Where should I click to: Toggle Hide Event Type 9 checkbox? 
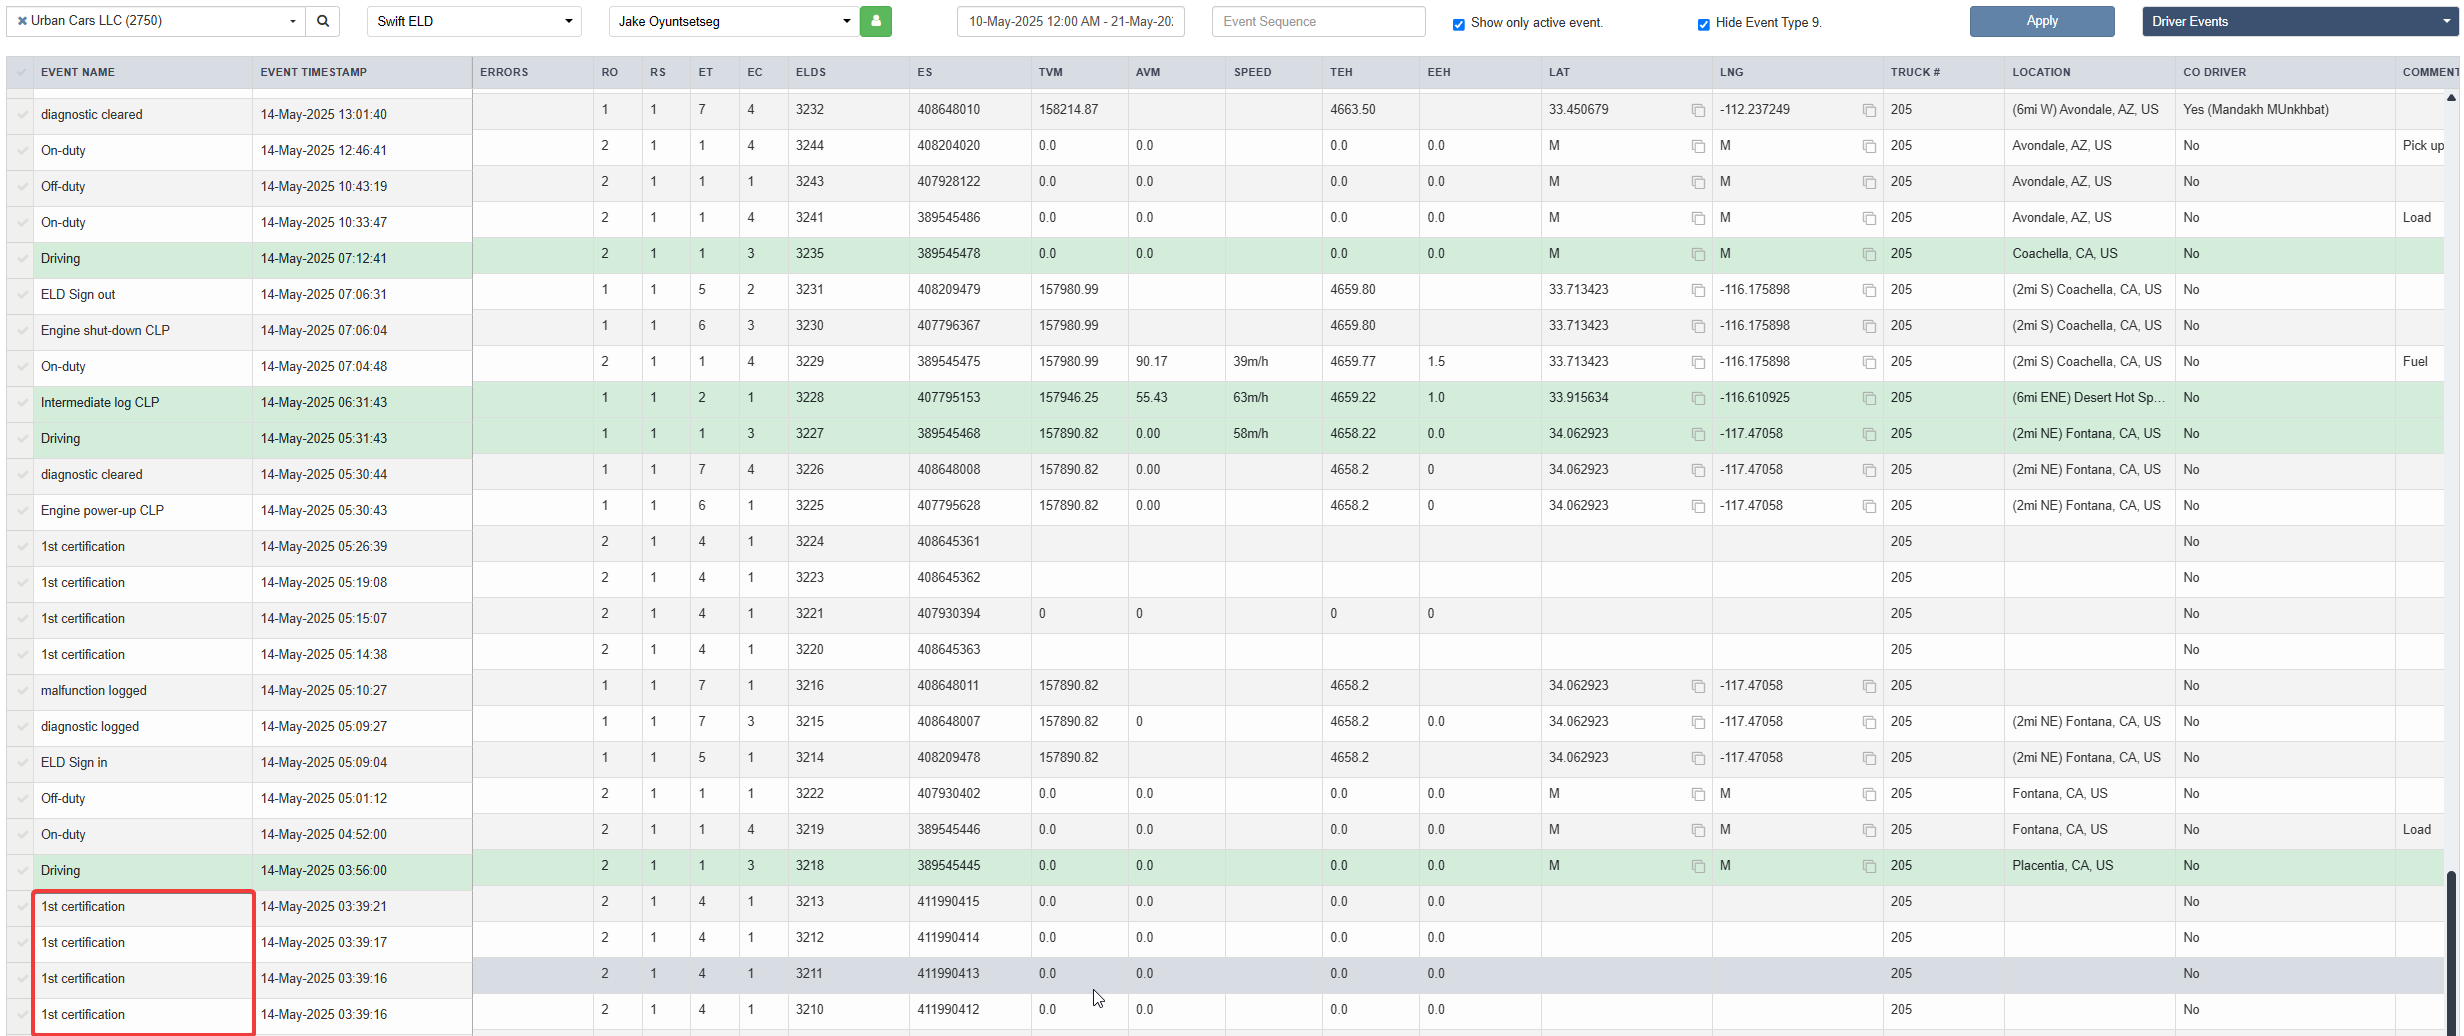coord(1704,24)
